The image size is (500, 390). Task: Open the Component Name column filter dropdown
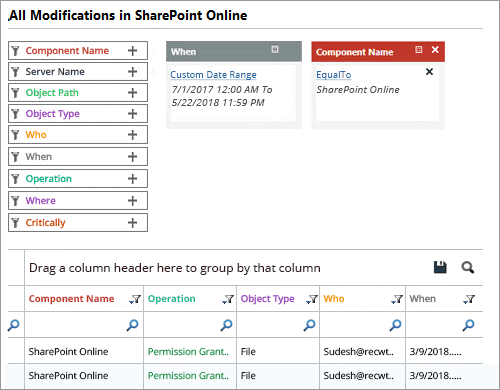[x=135, y=299]
